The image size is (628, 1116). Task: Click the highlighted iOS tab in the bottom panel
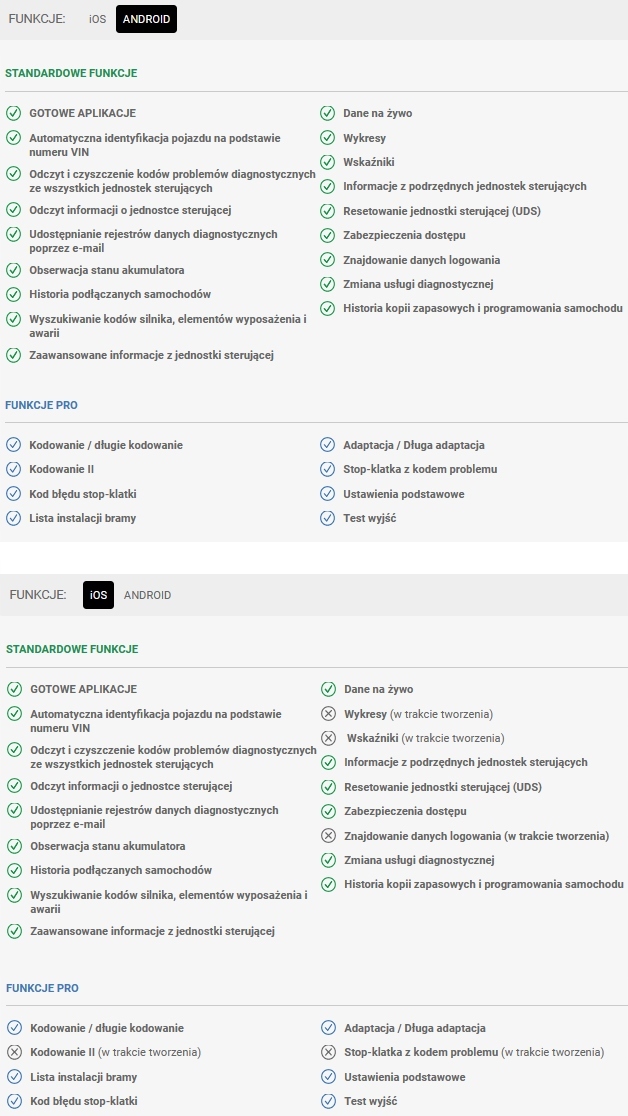pyautogui.click(x=98, y=595)
